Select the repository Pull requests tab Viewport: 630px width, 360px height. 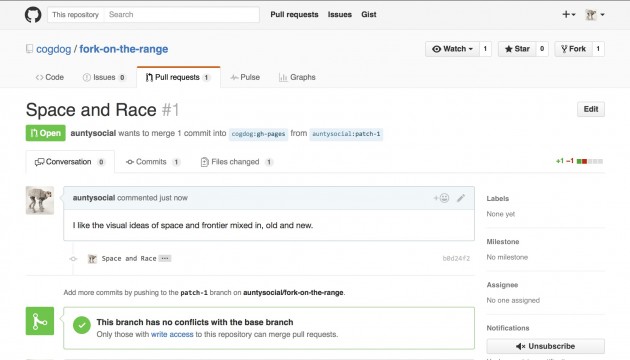pos(178,77)
